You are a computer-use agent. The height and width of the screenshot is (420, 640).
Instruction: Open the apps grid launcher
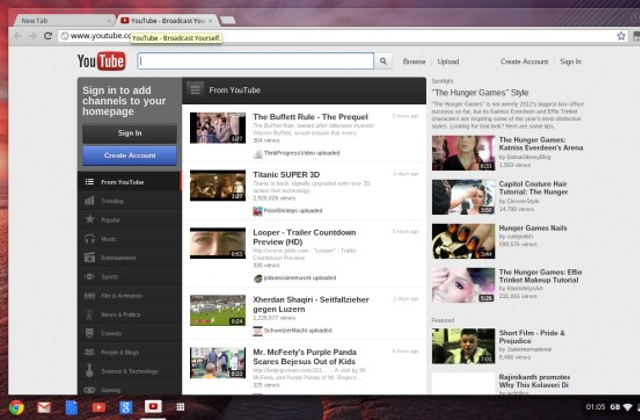tap(180, 407)
